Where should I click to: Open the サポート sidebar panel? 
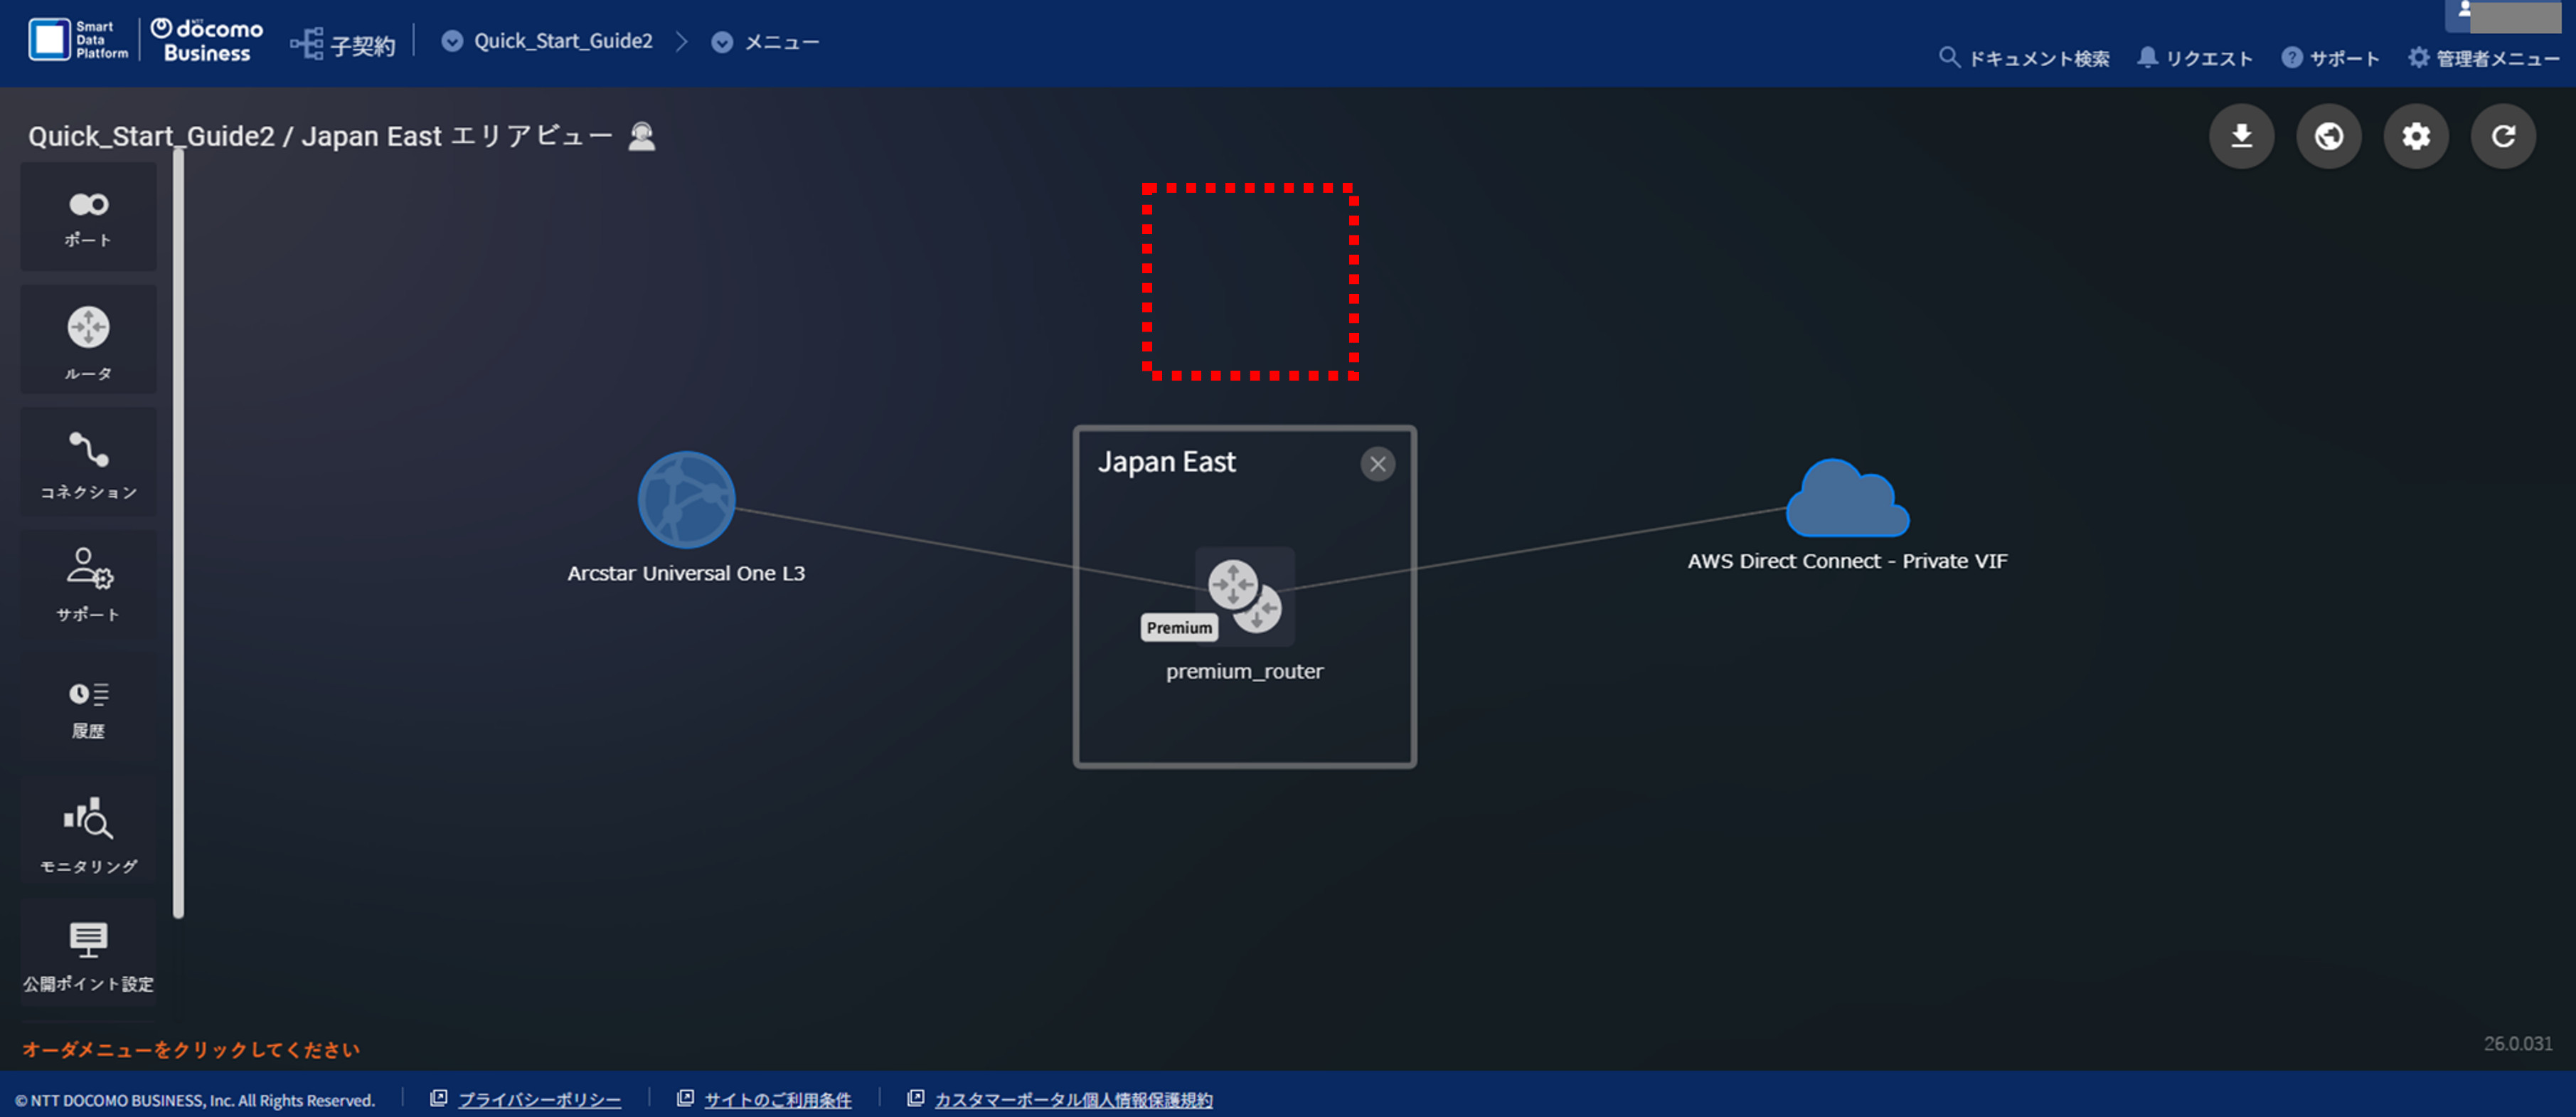click(x=89, y=584)
